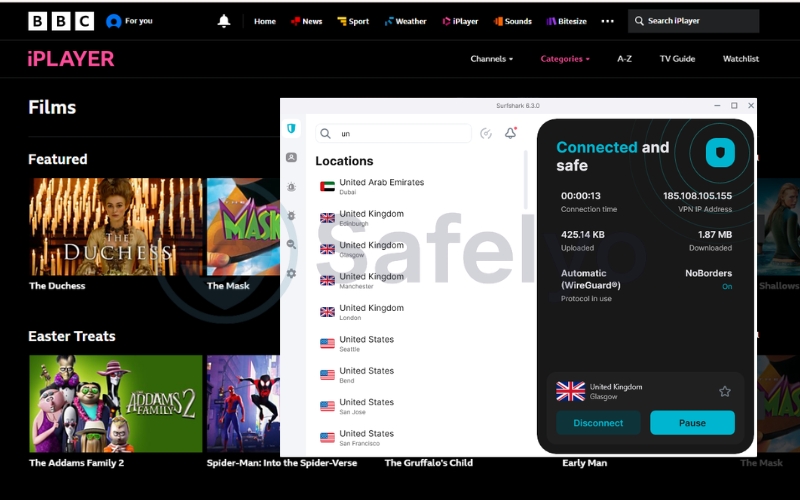This screenshot has width=800, height=500.
Task: Click the US flag beside Seattle
Action: coord(327,343)
